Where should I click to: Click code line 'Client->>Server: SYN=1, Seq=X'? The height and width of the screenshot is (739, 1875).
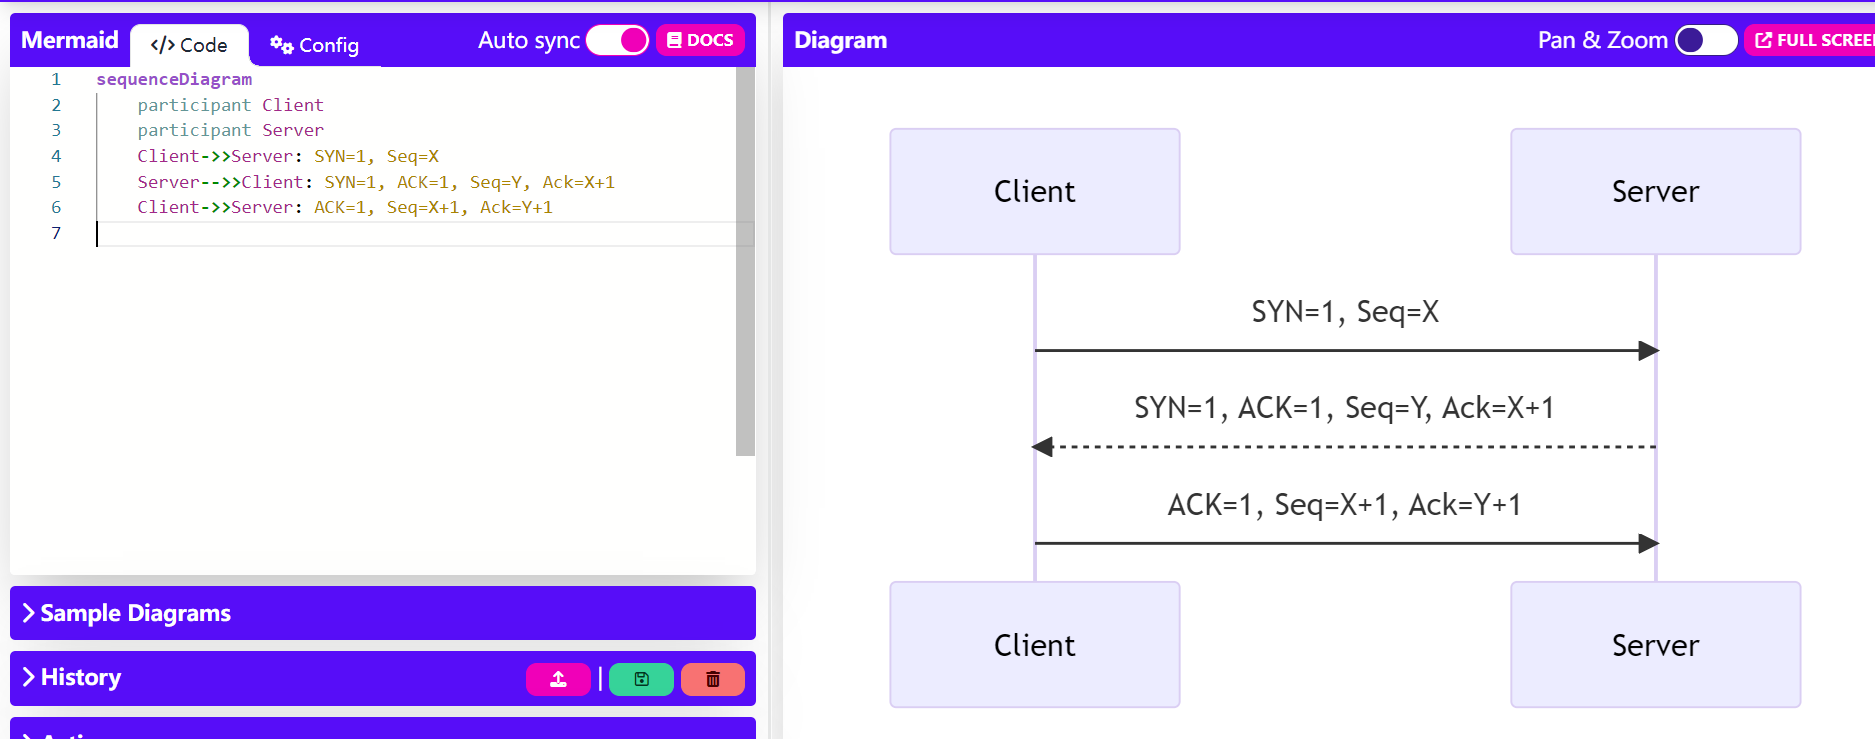coord(288,156)
